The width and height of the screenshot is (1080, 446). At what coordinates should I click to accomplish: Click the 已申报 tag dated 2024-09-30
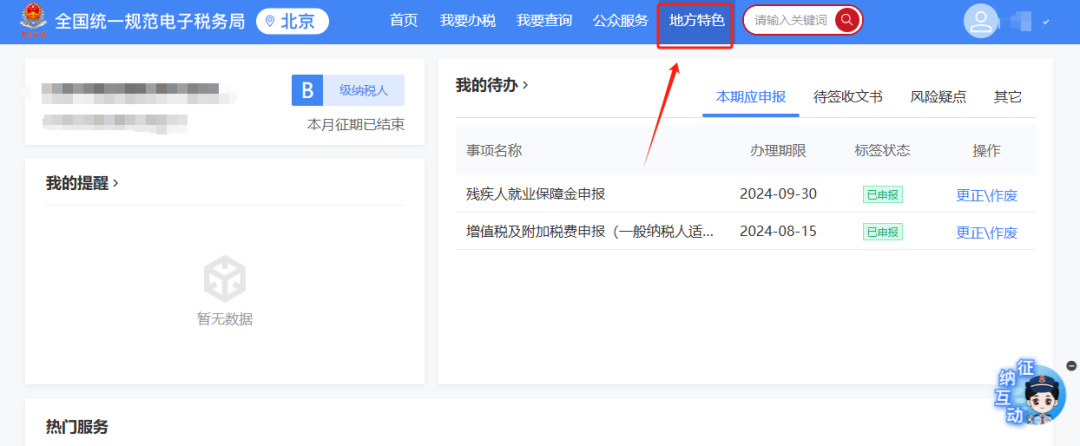coord(883,195)
